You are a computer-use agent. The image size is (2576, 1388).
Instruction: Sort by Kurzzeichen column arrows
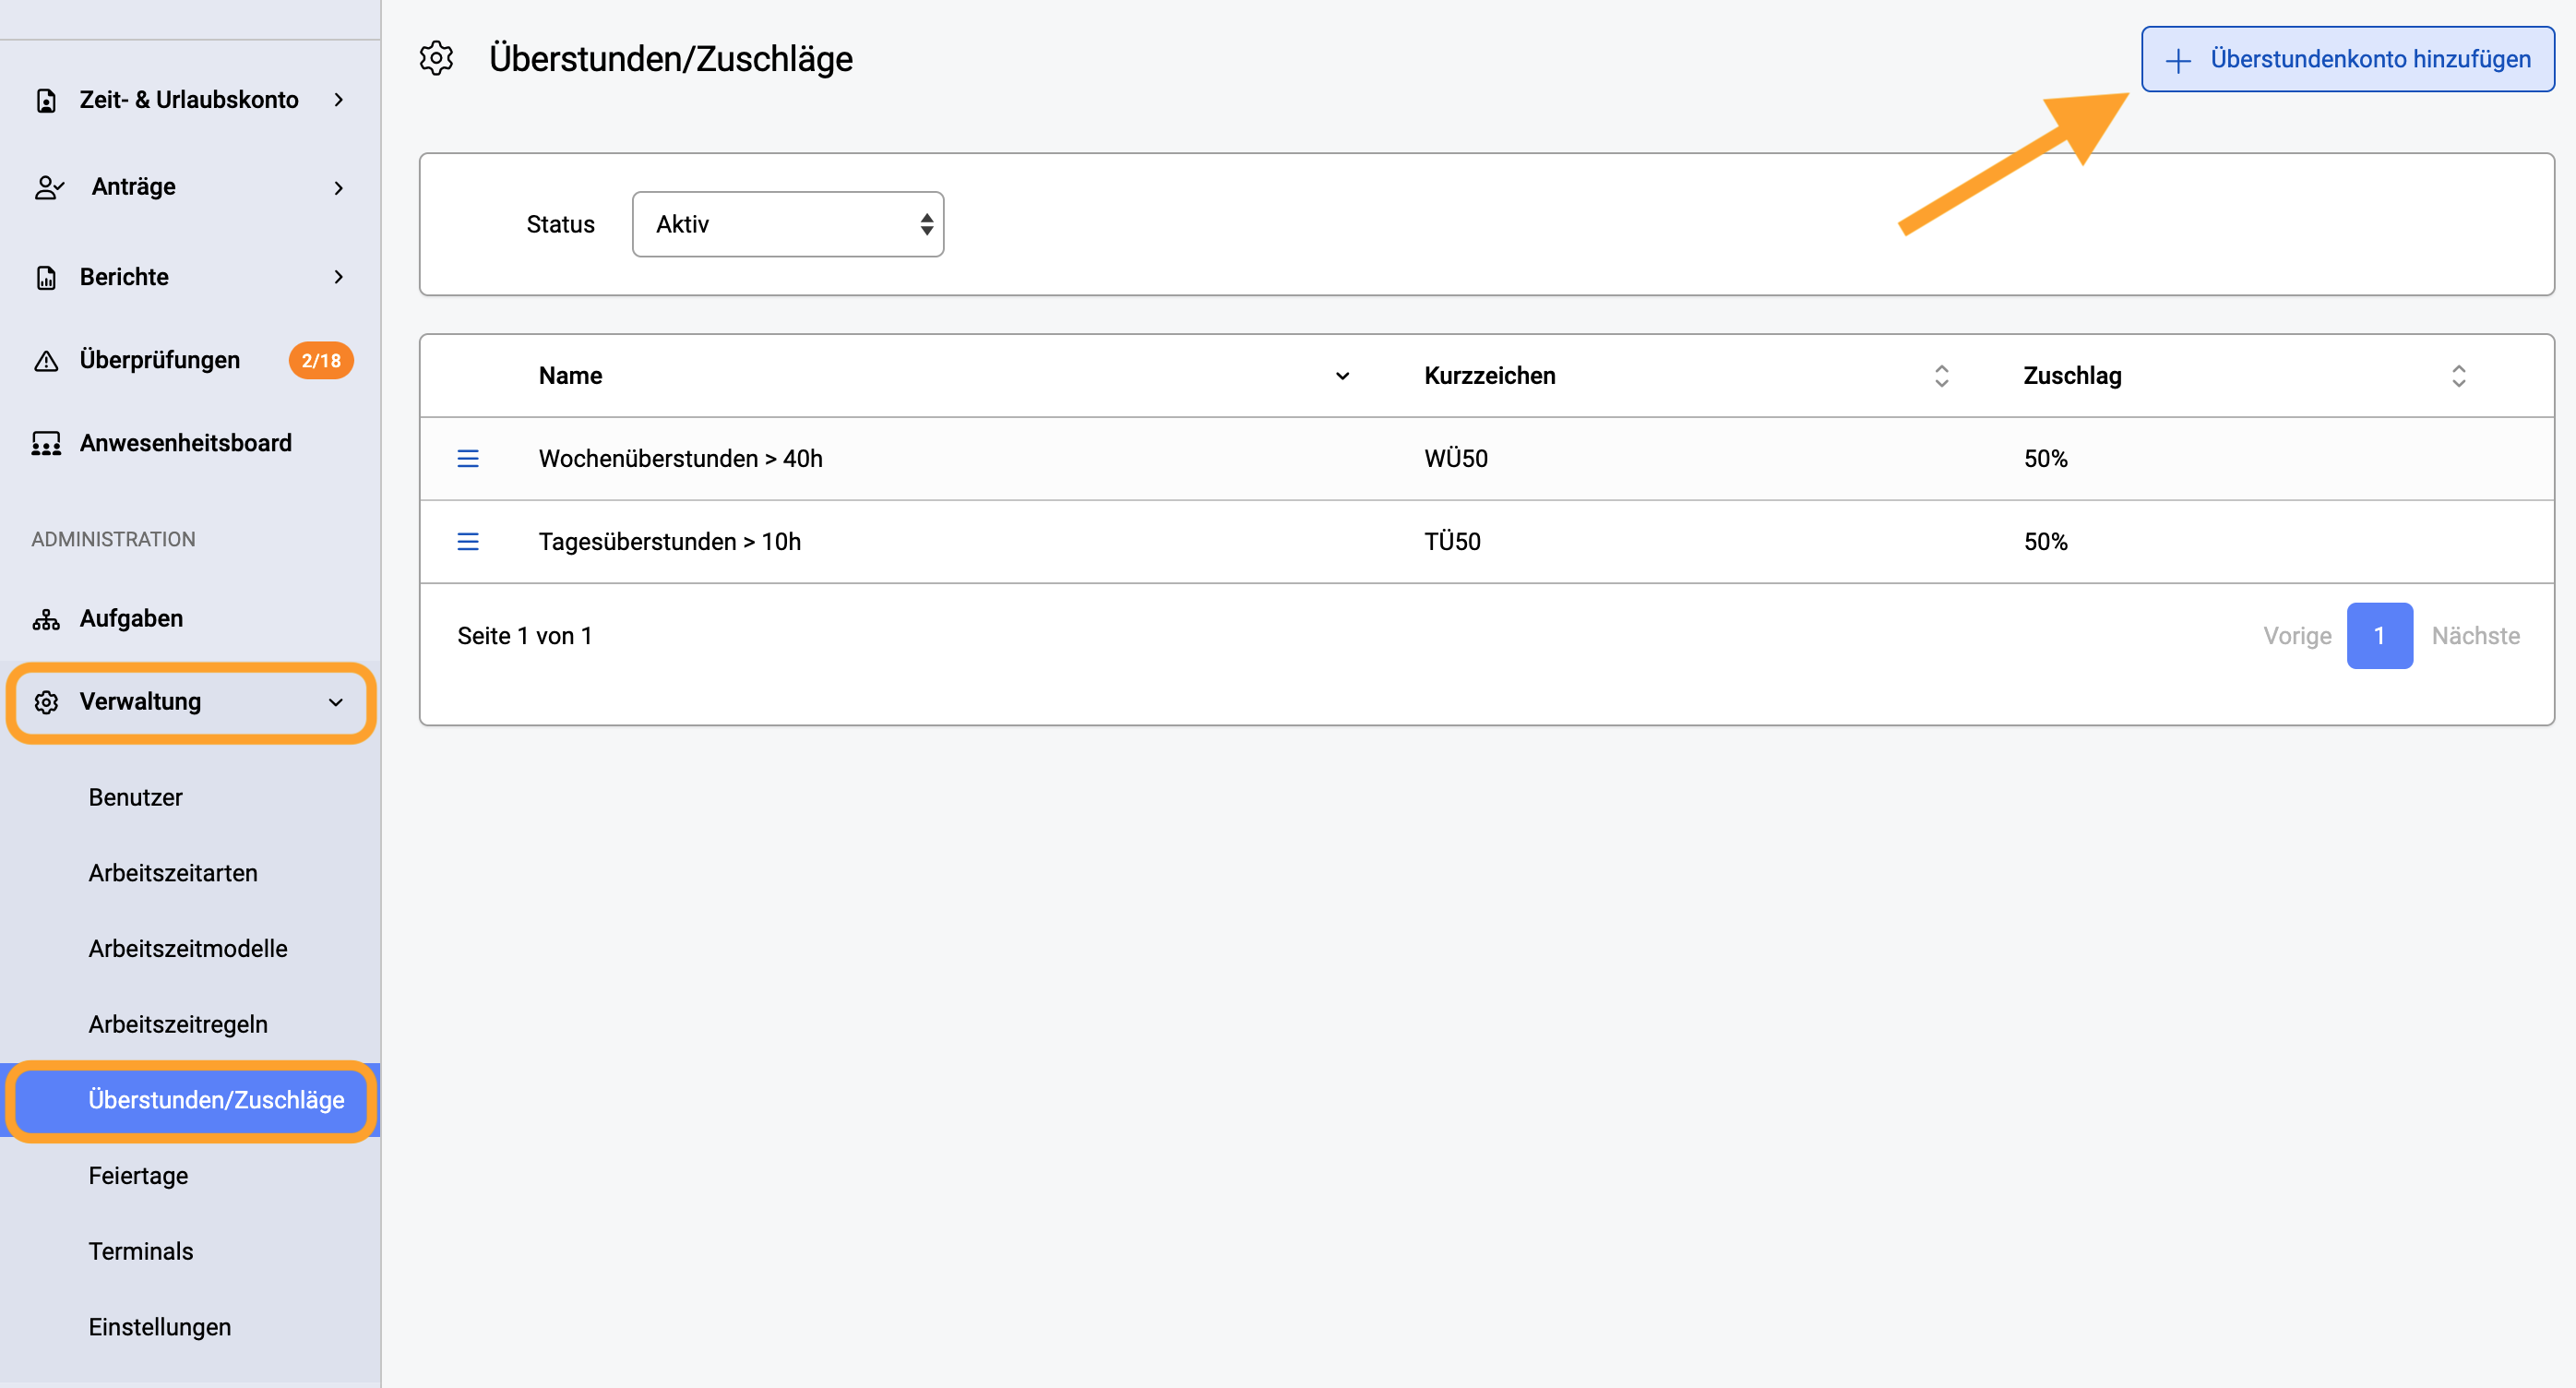coord(1941,376)
